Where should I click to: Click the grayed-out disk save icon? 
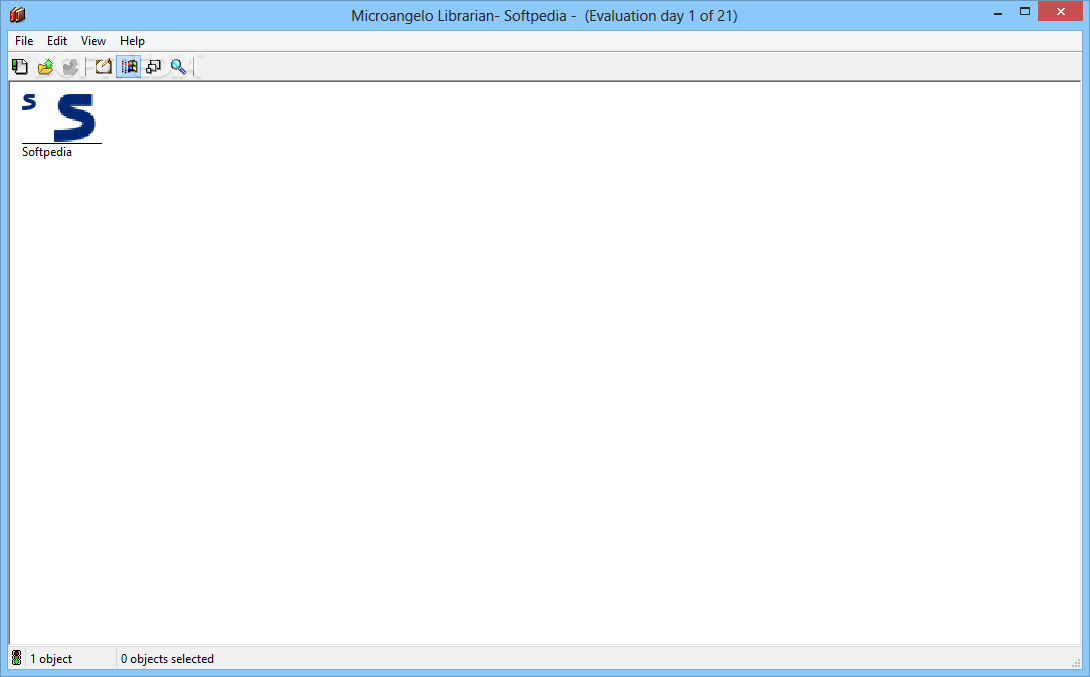click(x=70, y=67)
